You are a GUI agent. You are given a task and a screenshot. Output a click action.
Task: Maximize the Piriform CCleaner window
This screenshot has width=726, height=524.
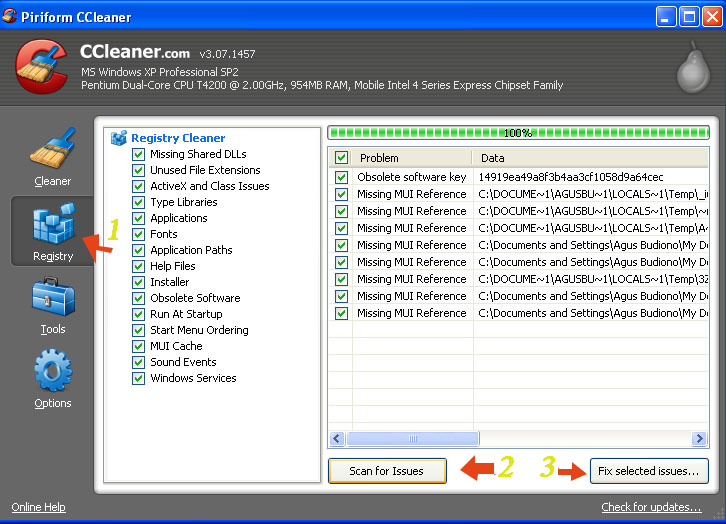[x=689, y=17]
